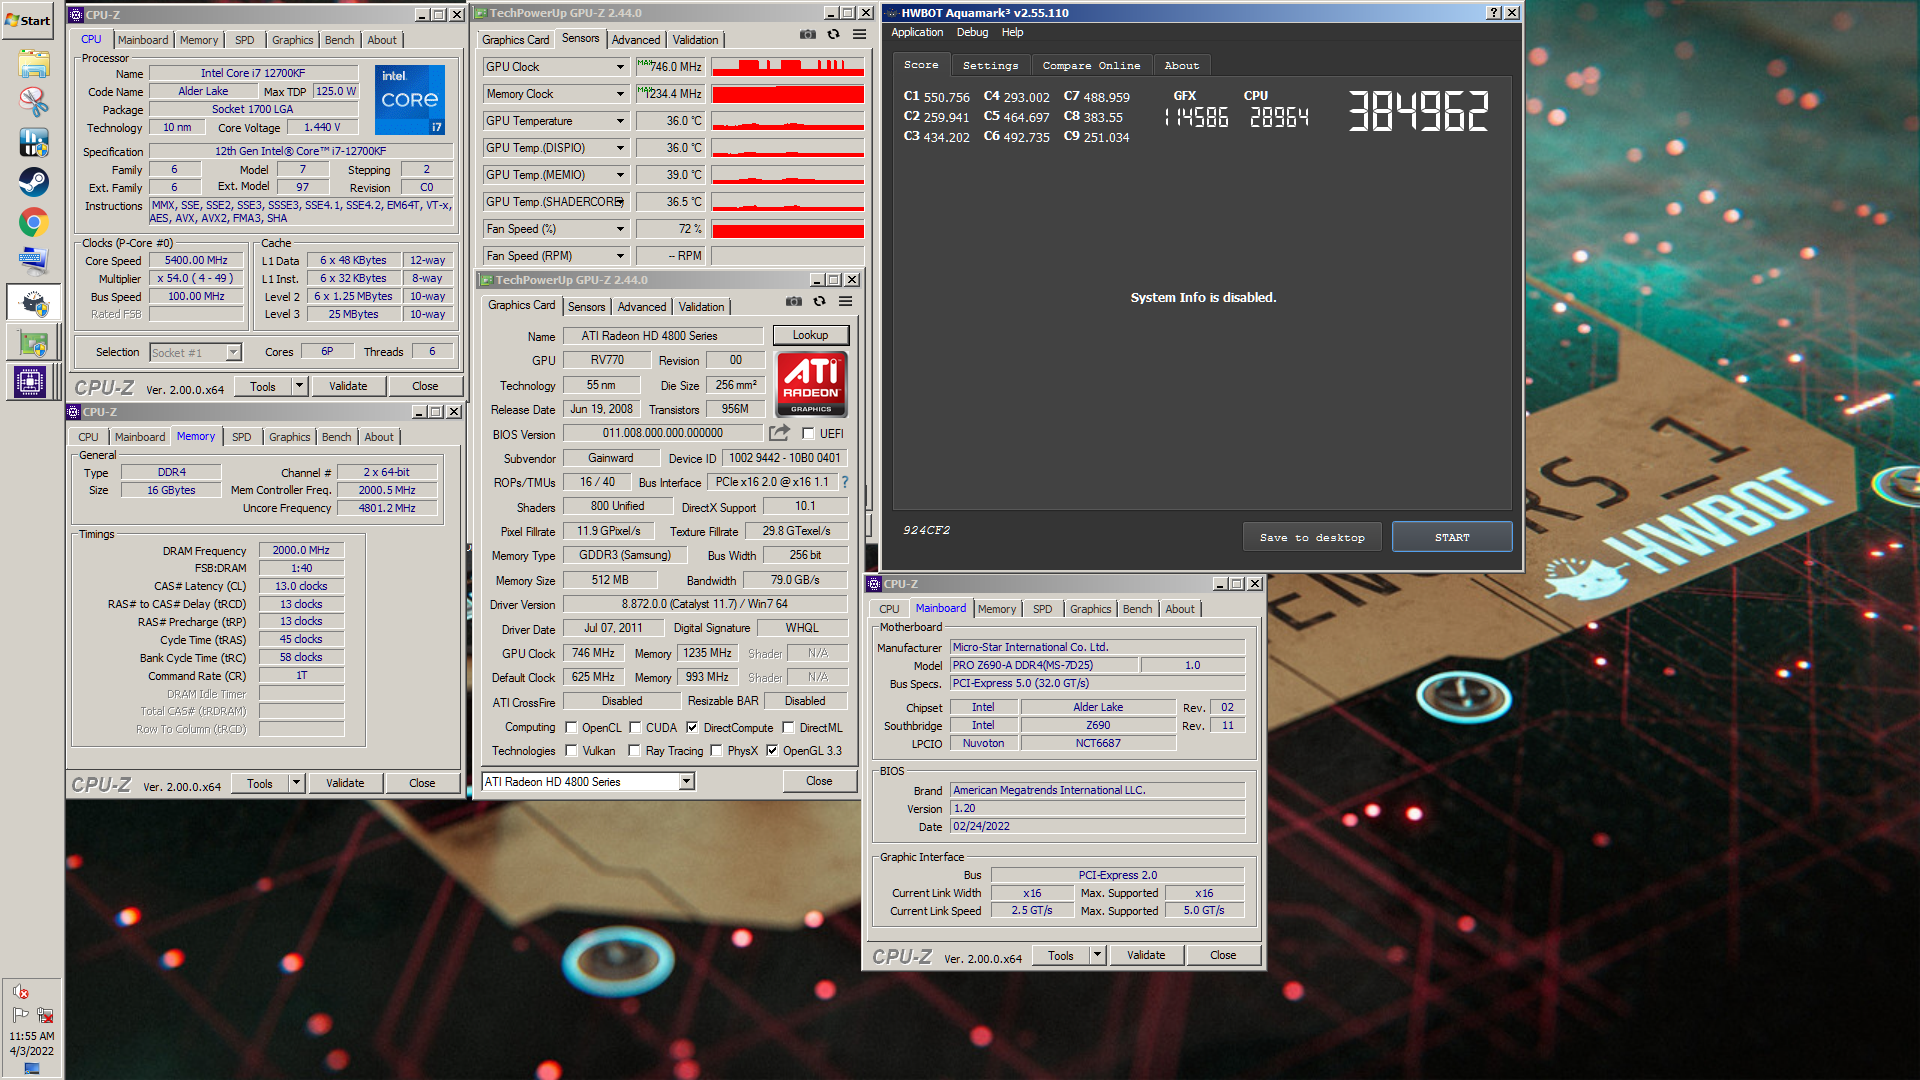Toggle the DirectCompute checkbox
The height and width of the screenshot is (1080, 1920).
[x=692, y=728]
